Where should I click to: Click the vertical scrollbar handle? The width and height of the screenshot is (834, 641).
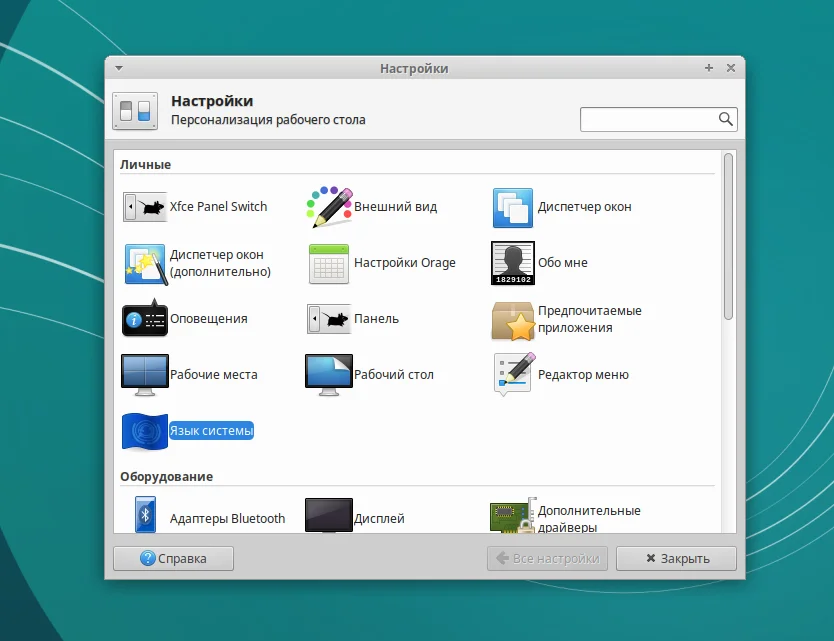729,236
